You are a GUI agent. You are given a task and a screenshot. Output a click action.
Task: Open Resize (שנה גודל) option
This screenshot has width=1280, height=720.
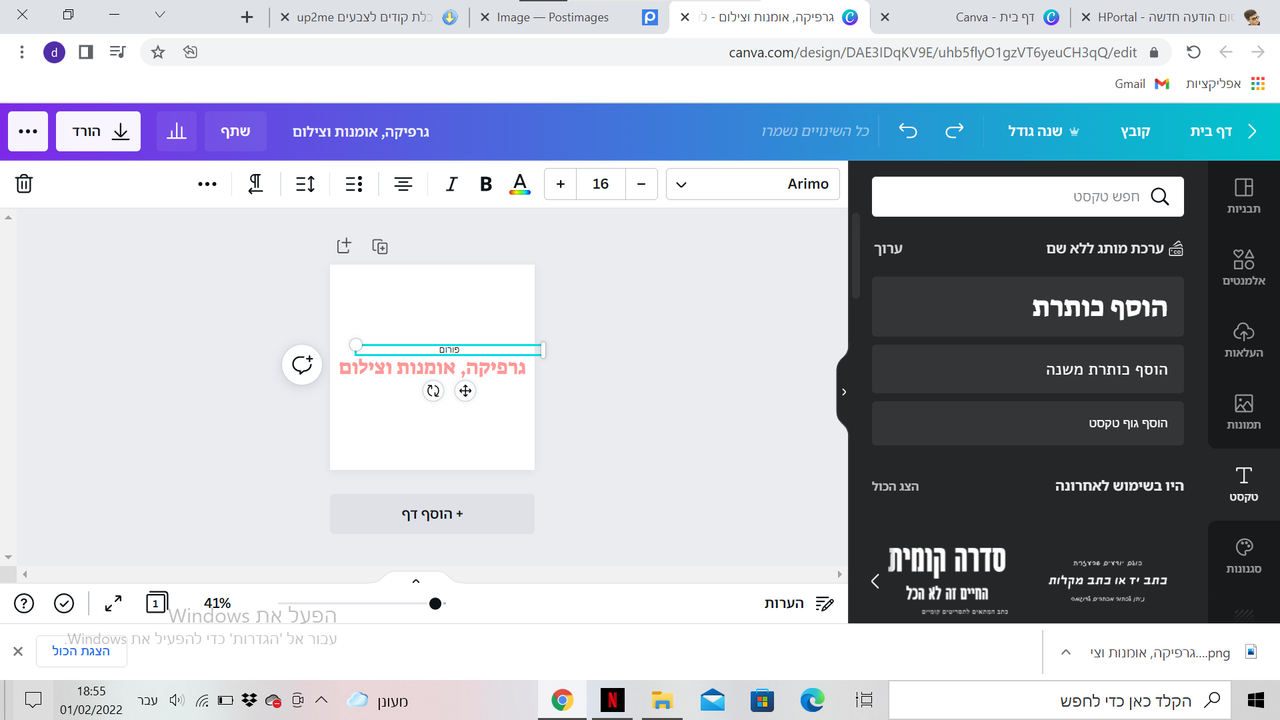pos(1043,131)
